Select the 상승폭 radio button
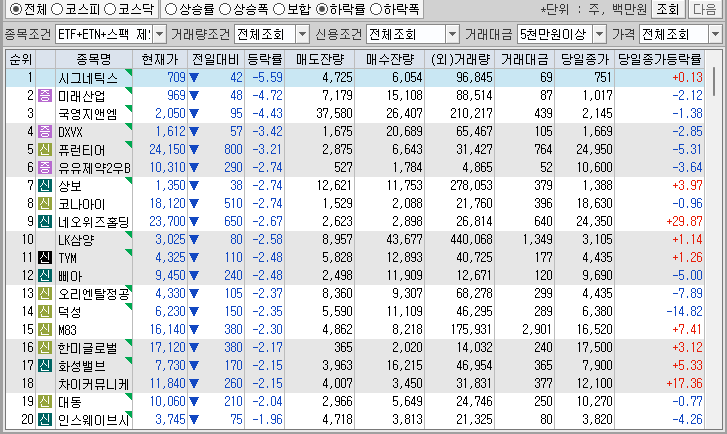 point(225,9)
